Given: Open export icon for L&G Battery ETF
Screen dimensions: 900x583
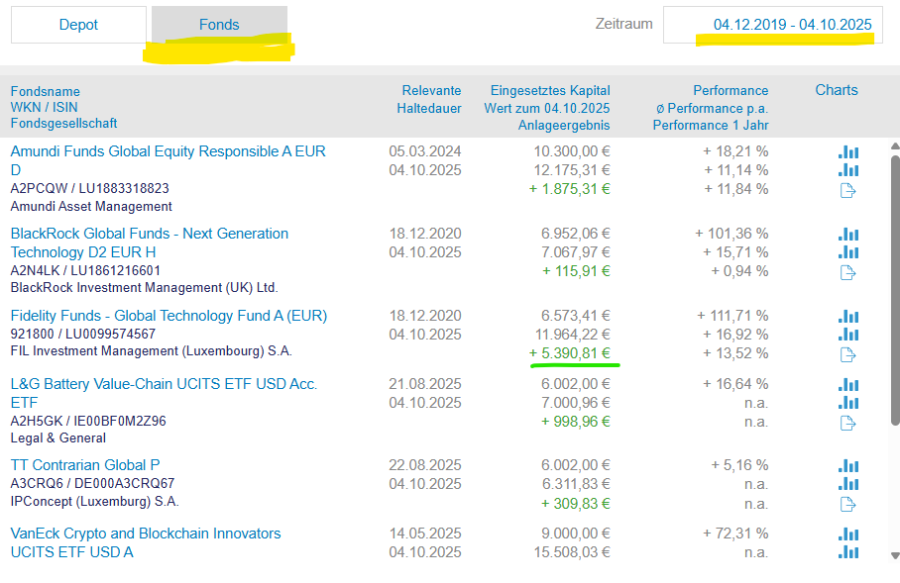Looking at the screenshot, I should coord(848,423).
